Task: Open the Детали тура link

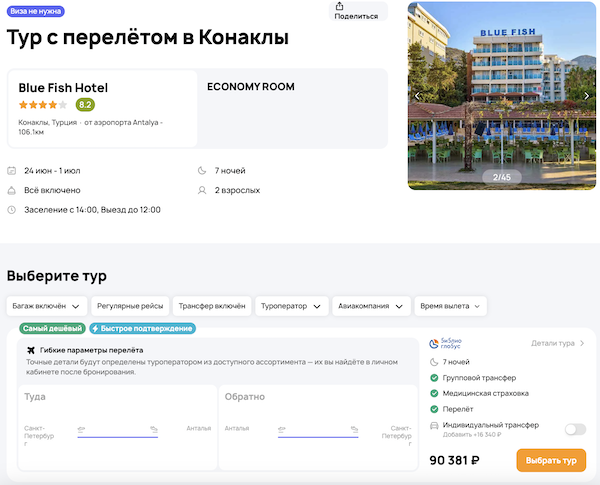Action: (x=557, y=343)
